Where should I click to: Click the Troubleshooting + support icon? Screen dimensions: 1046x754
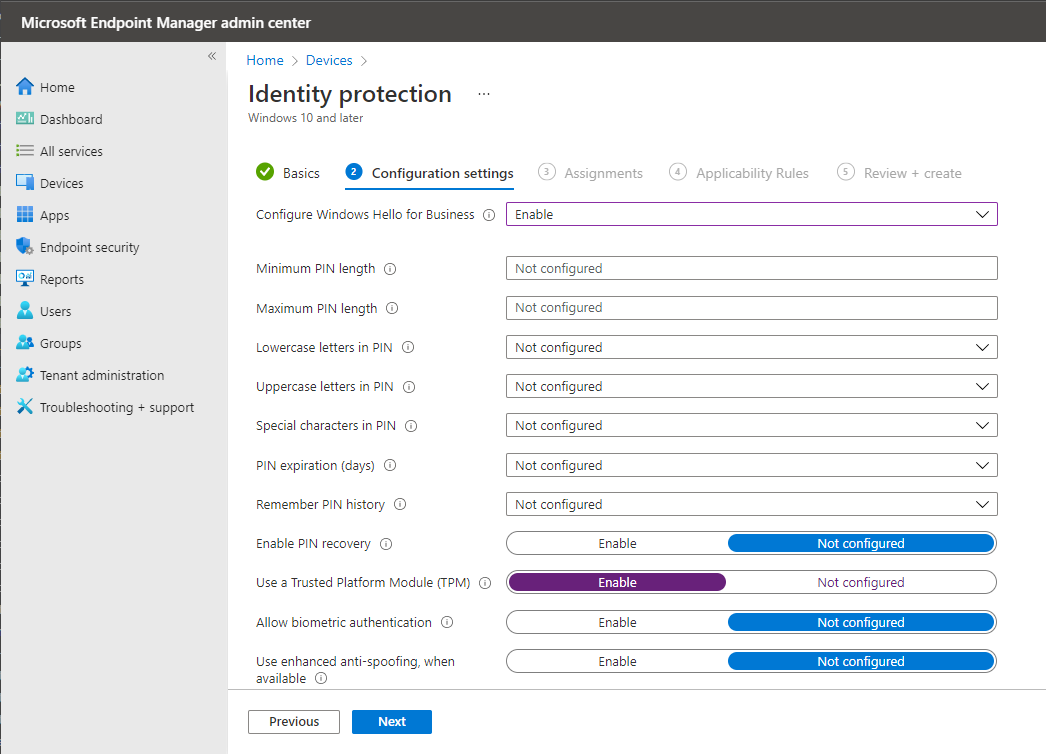click(x=25, y=407)
